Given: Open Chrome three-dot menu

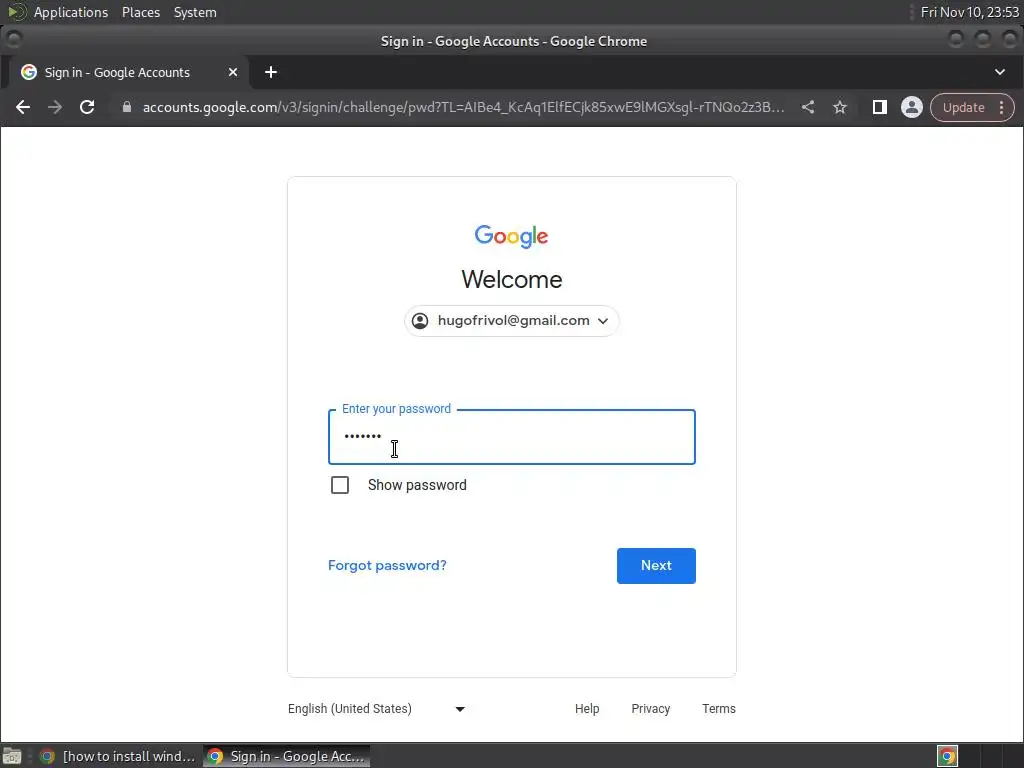Looking at the screenshot, I should 1001,107.
